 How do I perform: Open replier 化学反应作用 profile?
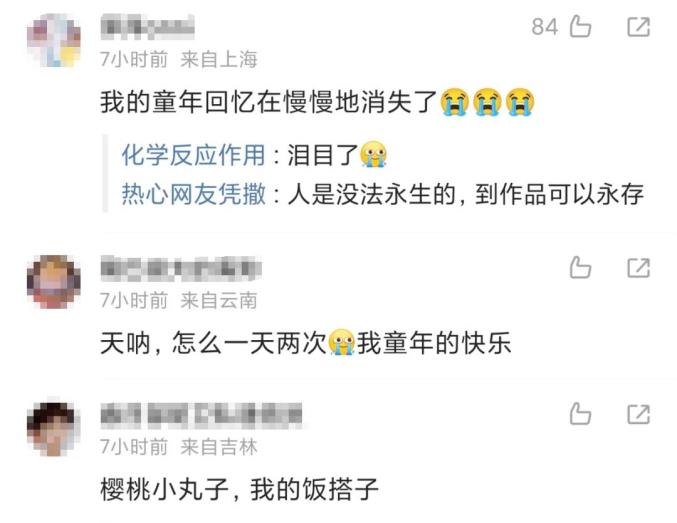click(x=193, y=155)
